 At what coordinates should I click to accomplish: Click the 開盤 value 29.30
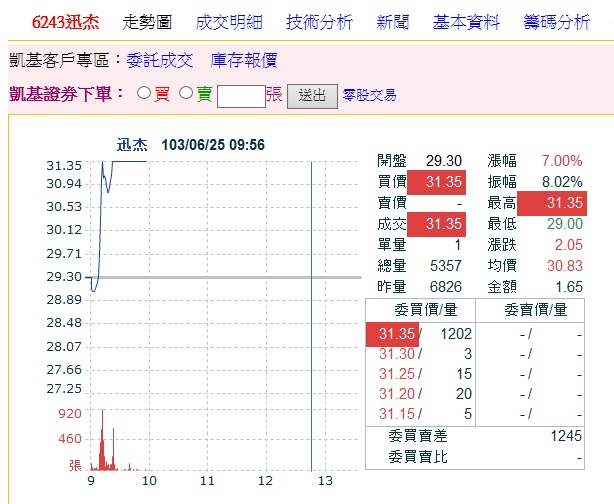pos(444,161)
